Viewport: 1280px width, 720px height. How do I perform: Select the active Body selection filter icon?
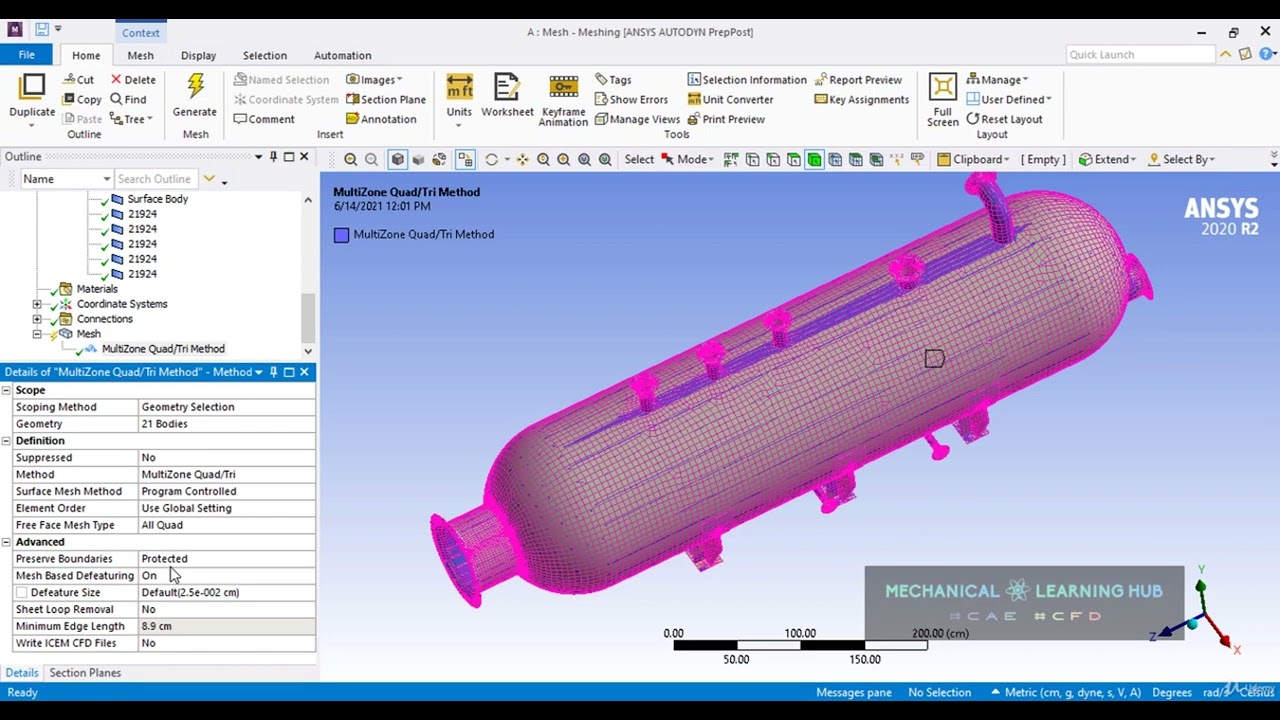click(814, 159)
